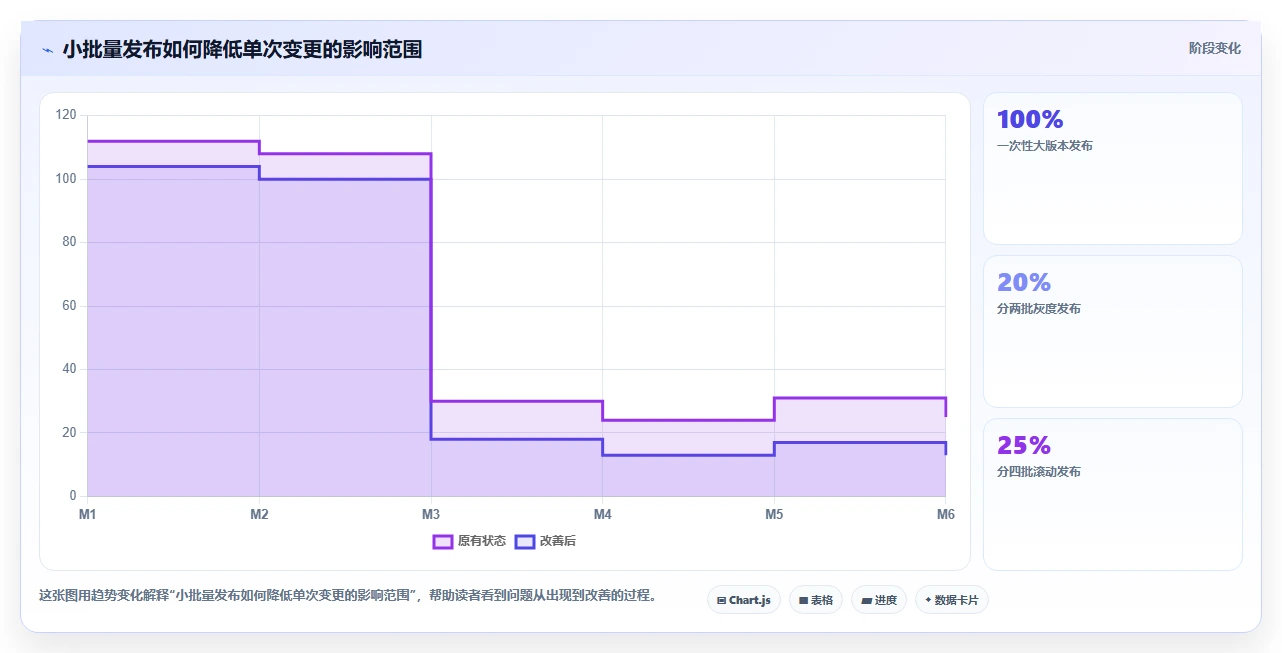Open the 25% 分四批滚动发布 card

1113,495
